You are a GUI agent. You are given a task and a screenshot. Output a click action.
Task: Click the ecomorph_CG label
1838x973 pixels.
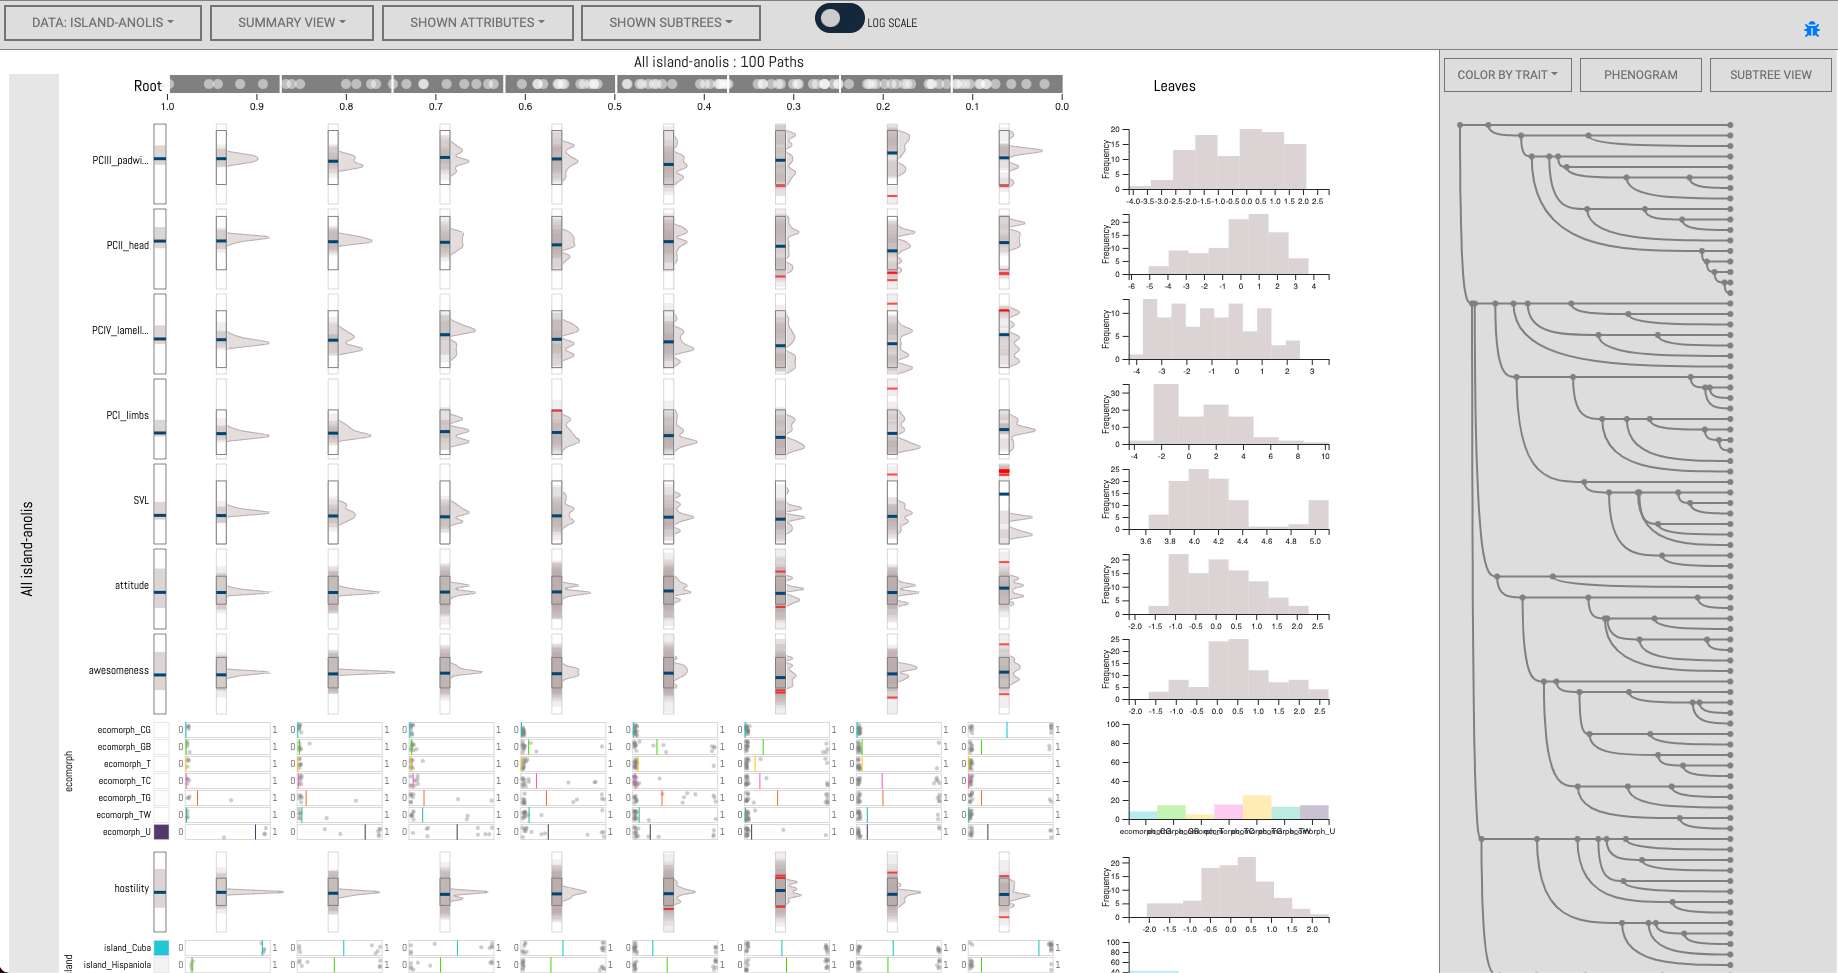pos(124,730)
